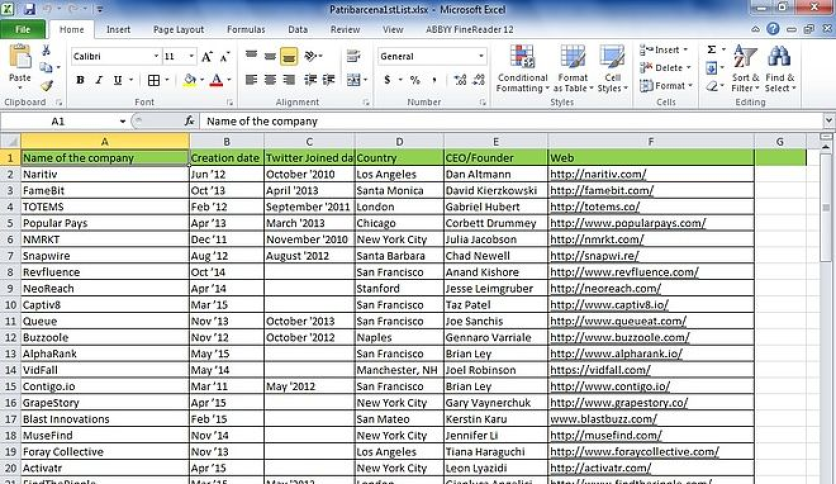This screenshot has width=836, height=484.
Task: Switch to the Data tab
Action: coord(298,30)
